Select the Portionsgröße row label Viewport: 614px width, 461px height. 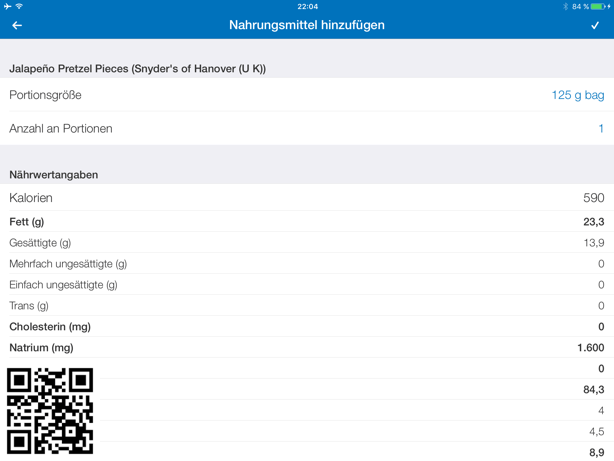tap(45, 95)
